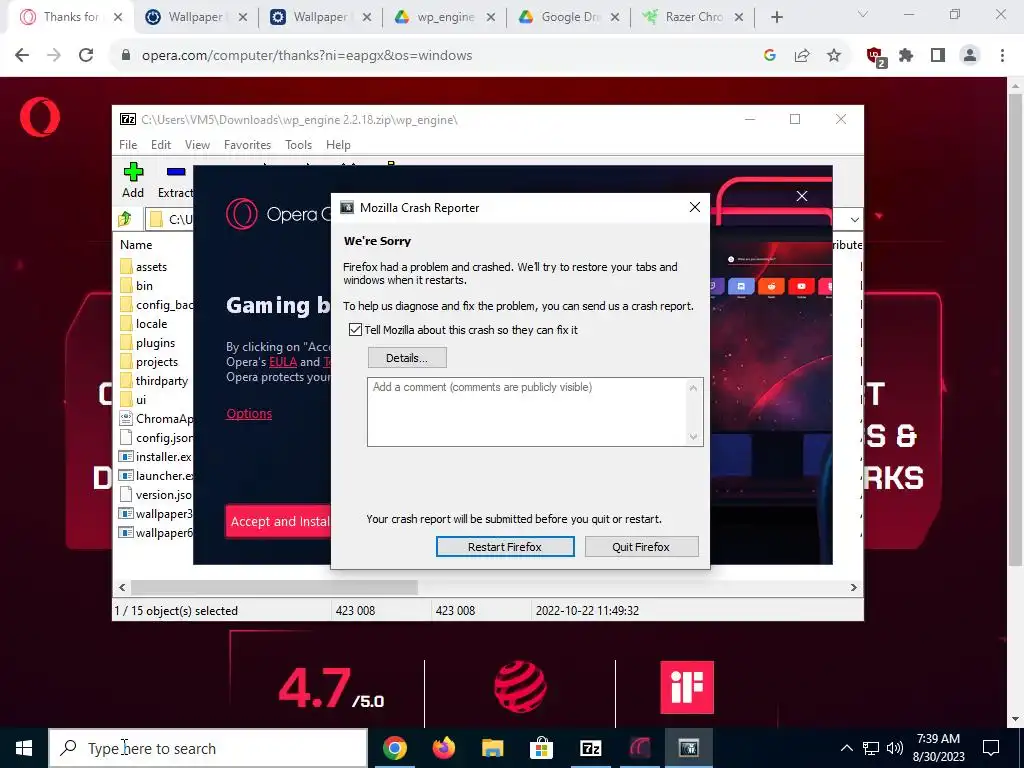
Task: Open Opera GX installer taskbar icon
Action: coord(639,748)
